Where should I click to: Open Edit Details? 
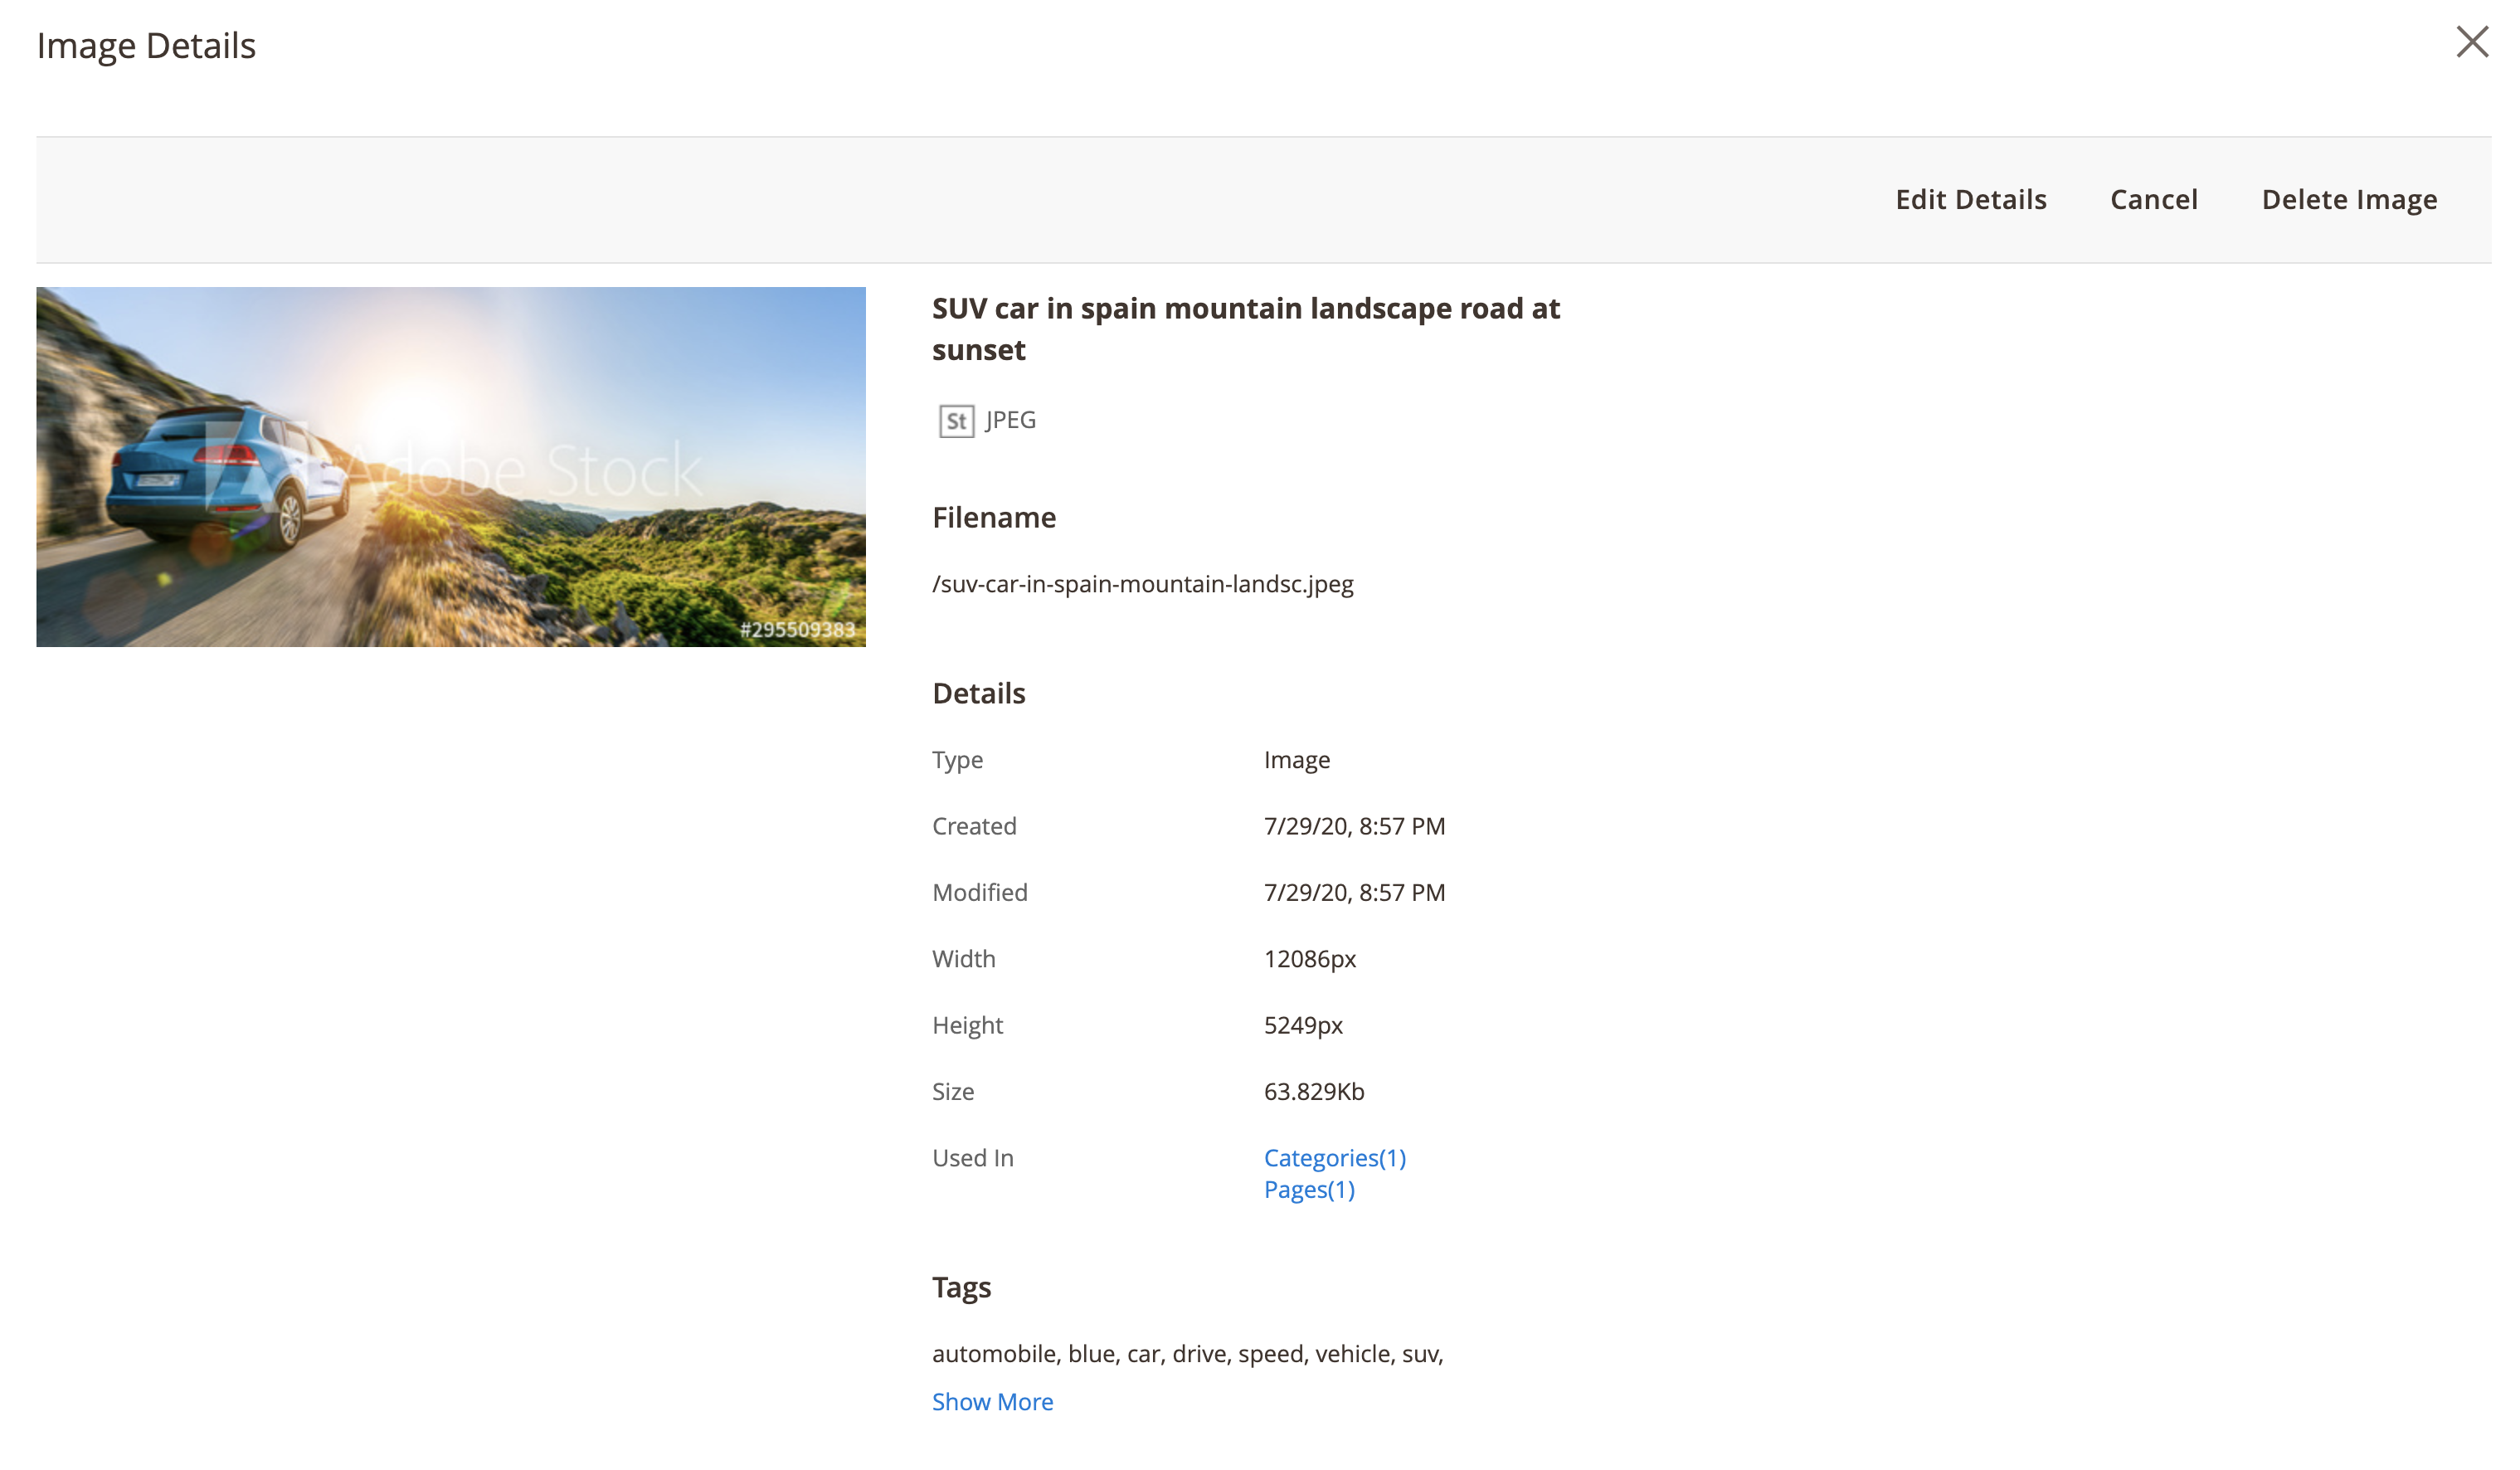[x=1971, y=200]
